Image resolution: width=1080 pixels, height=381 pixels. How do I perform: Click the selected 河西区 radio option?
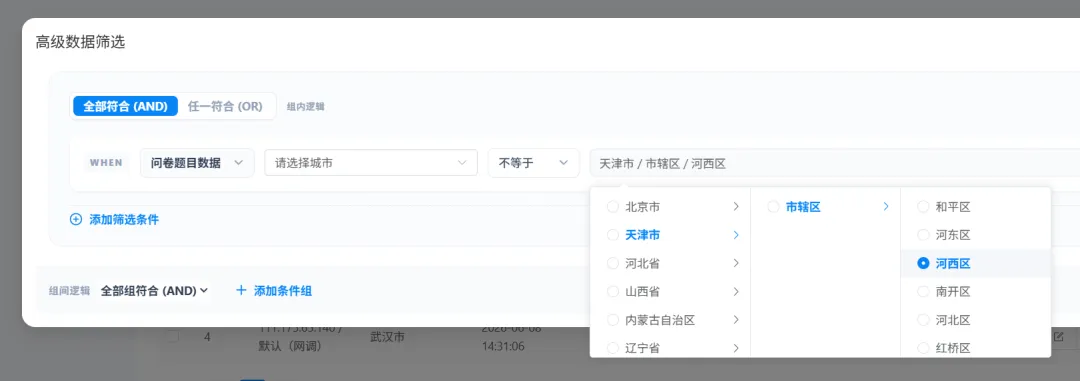pyautogui.click(x=923, y=263)
